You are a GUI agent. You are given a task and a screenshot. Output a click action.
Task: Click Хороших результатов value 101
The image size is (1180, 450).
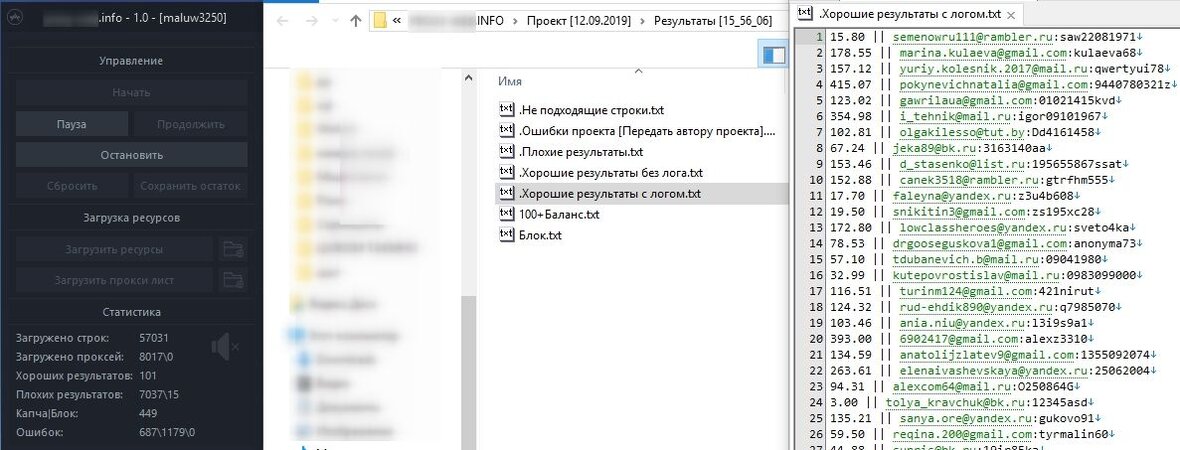(x=148, y=375)
